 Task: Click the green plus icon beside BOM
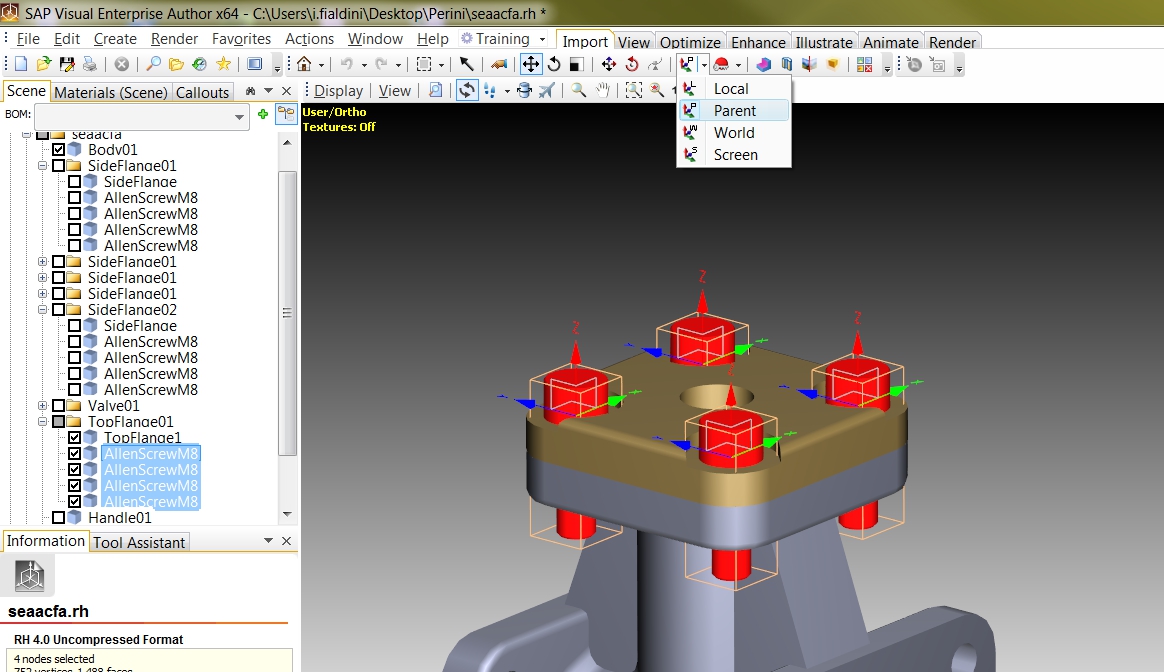pos(263,114)
